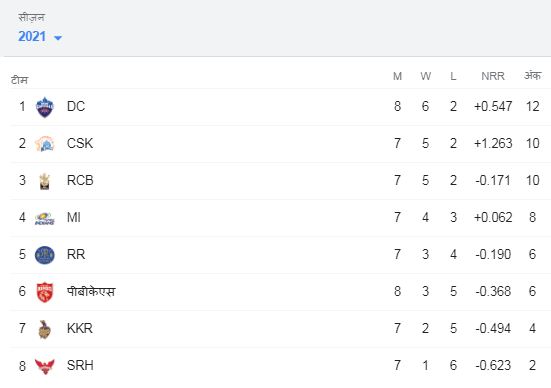Open the CSK team name link
The image size is (551, 388).
pyautogui.click(x=80, y=143)
